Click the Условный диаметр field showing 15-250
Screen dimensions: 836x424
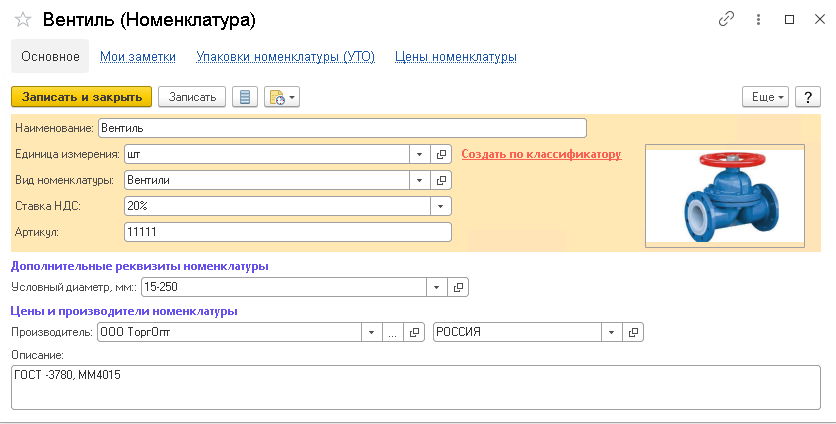pyautogui.click(x=284, y=287)
